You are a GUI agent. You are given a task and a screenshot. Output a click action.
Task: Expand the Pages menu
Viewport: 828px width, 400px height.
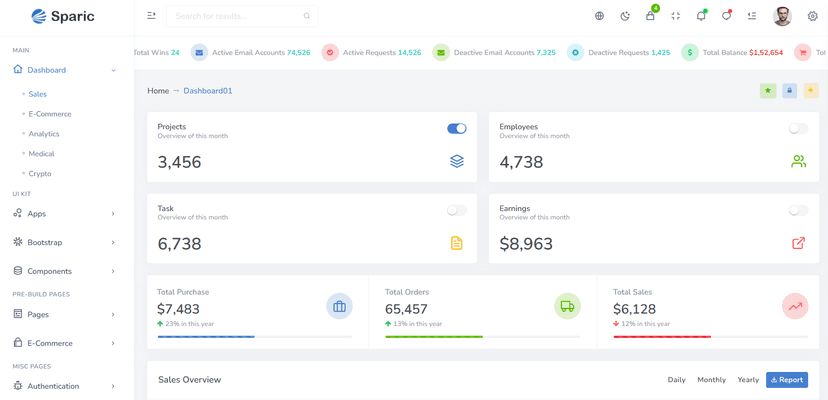click(64, 314)
